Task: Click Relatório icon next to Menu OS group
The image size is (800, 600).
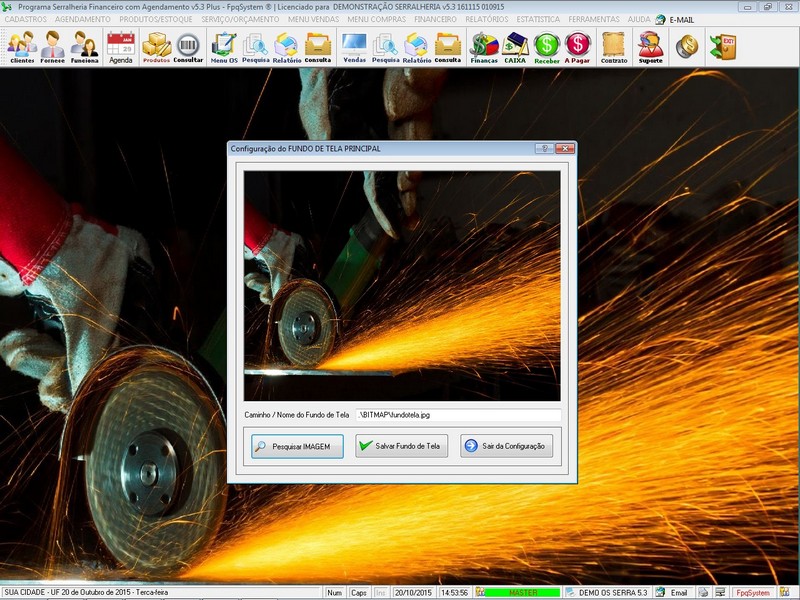Action: [x=287, y=47]
